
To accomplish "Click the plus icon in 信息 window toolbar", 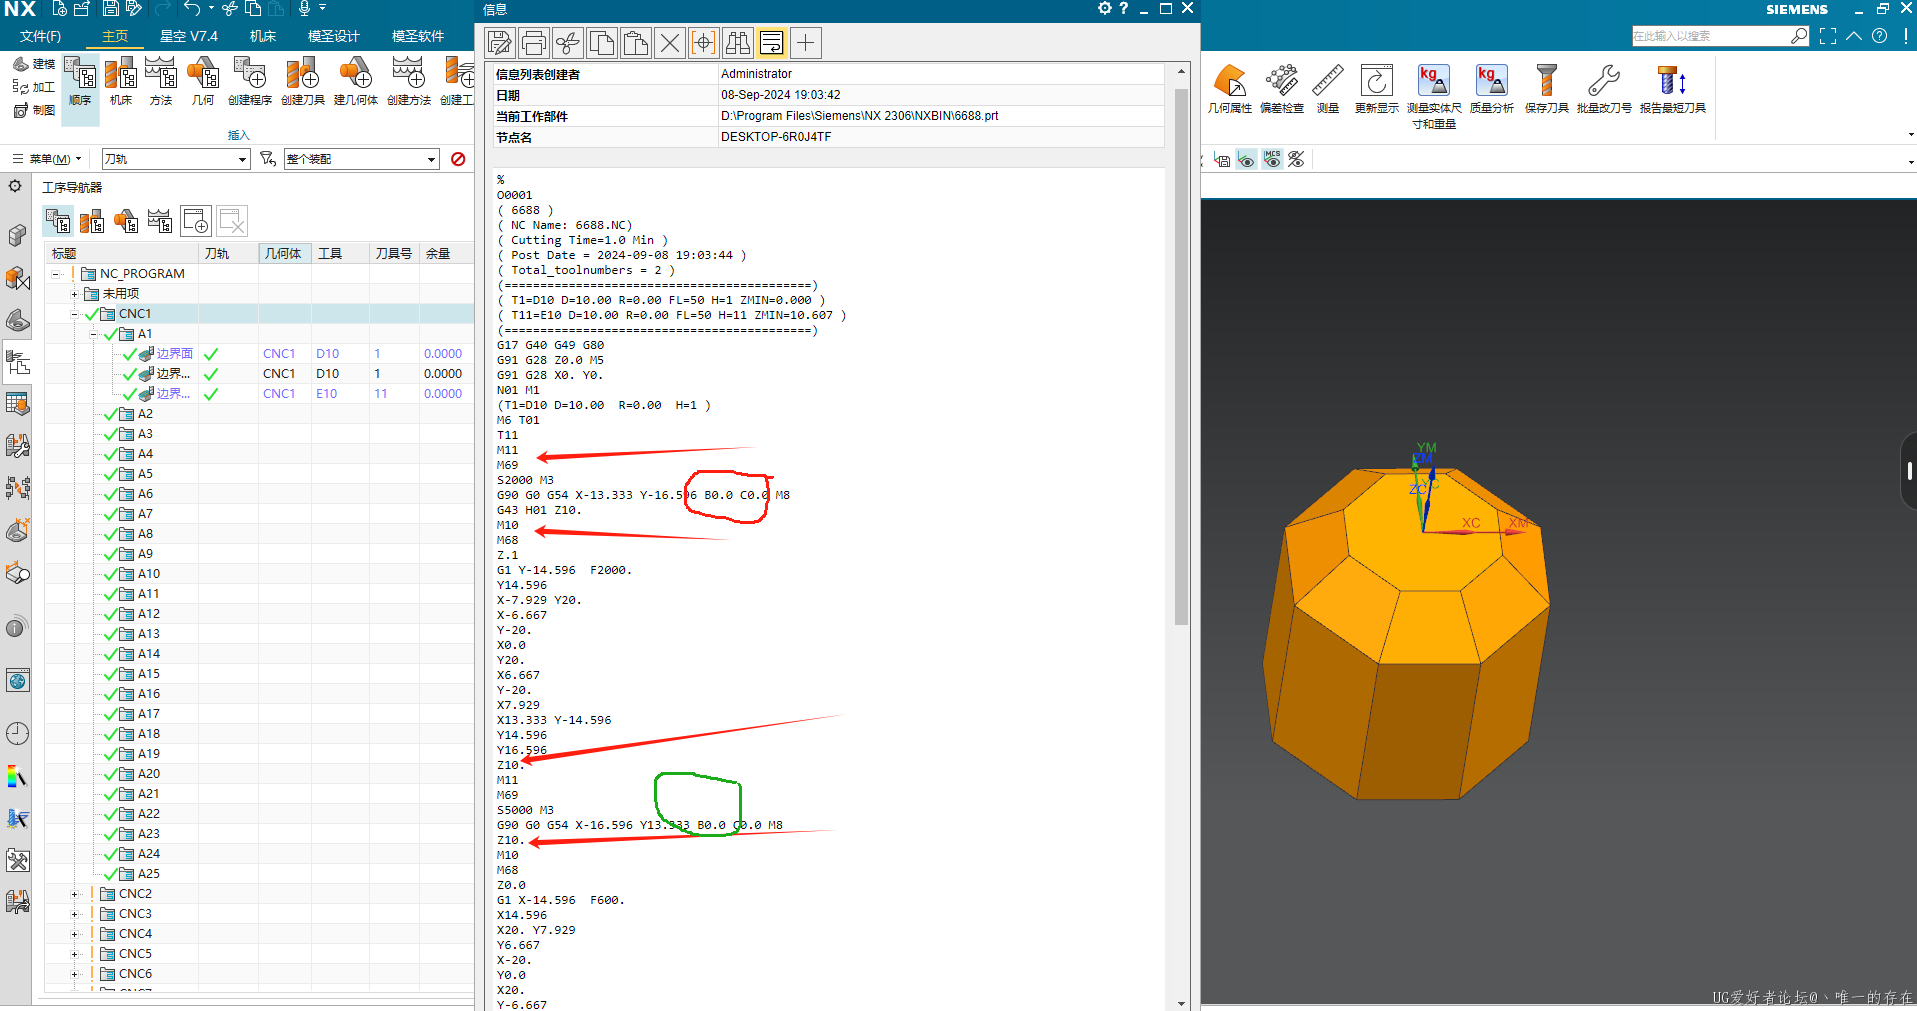I will coord(806,43).
